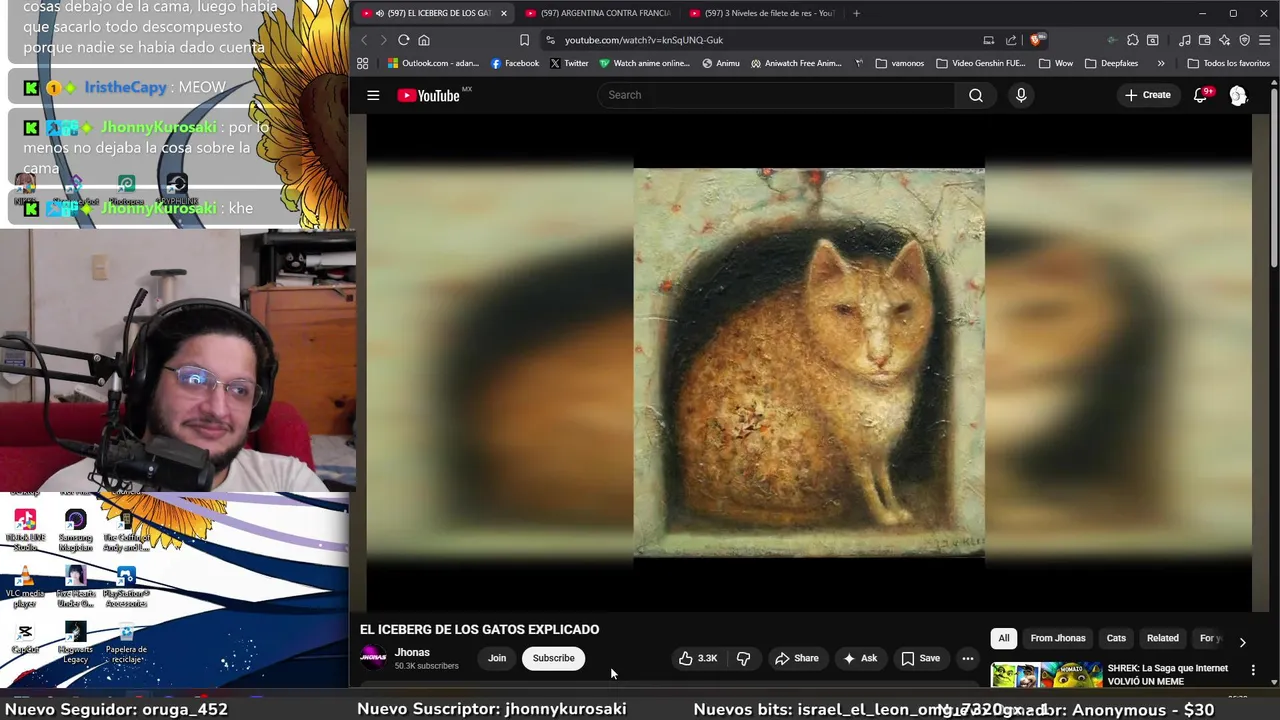The width and height of the screenshot is (1280, 720).
Task: Open the YouTube hamburger guide menu
Action: tap(373, 95)
